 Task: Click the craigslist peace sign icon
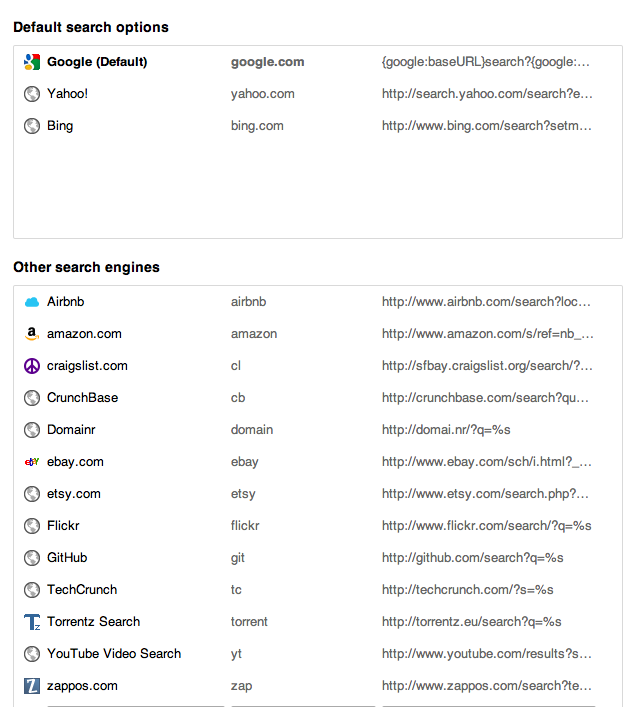click(x=32, y=366)
